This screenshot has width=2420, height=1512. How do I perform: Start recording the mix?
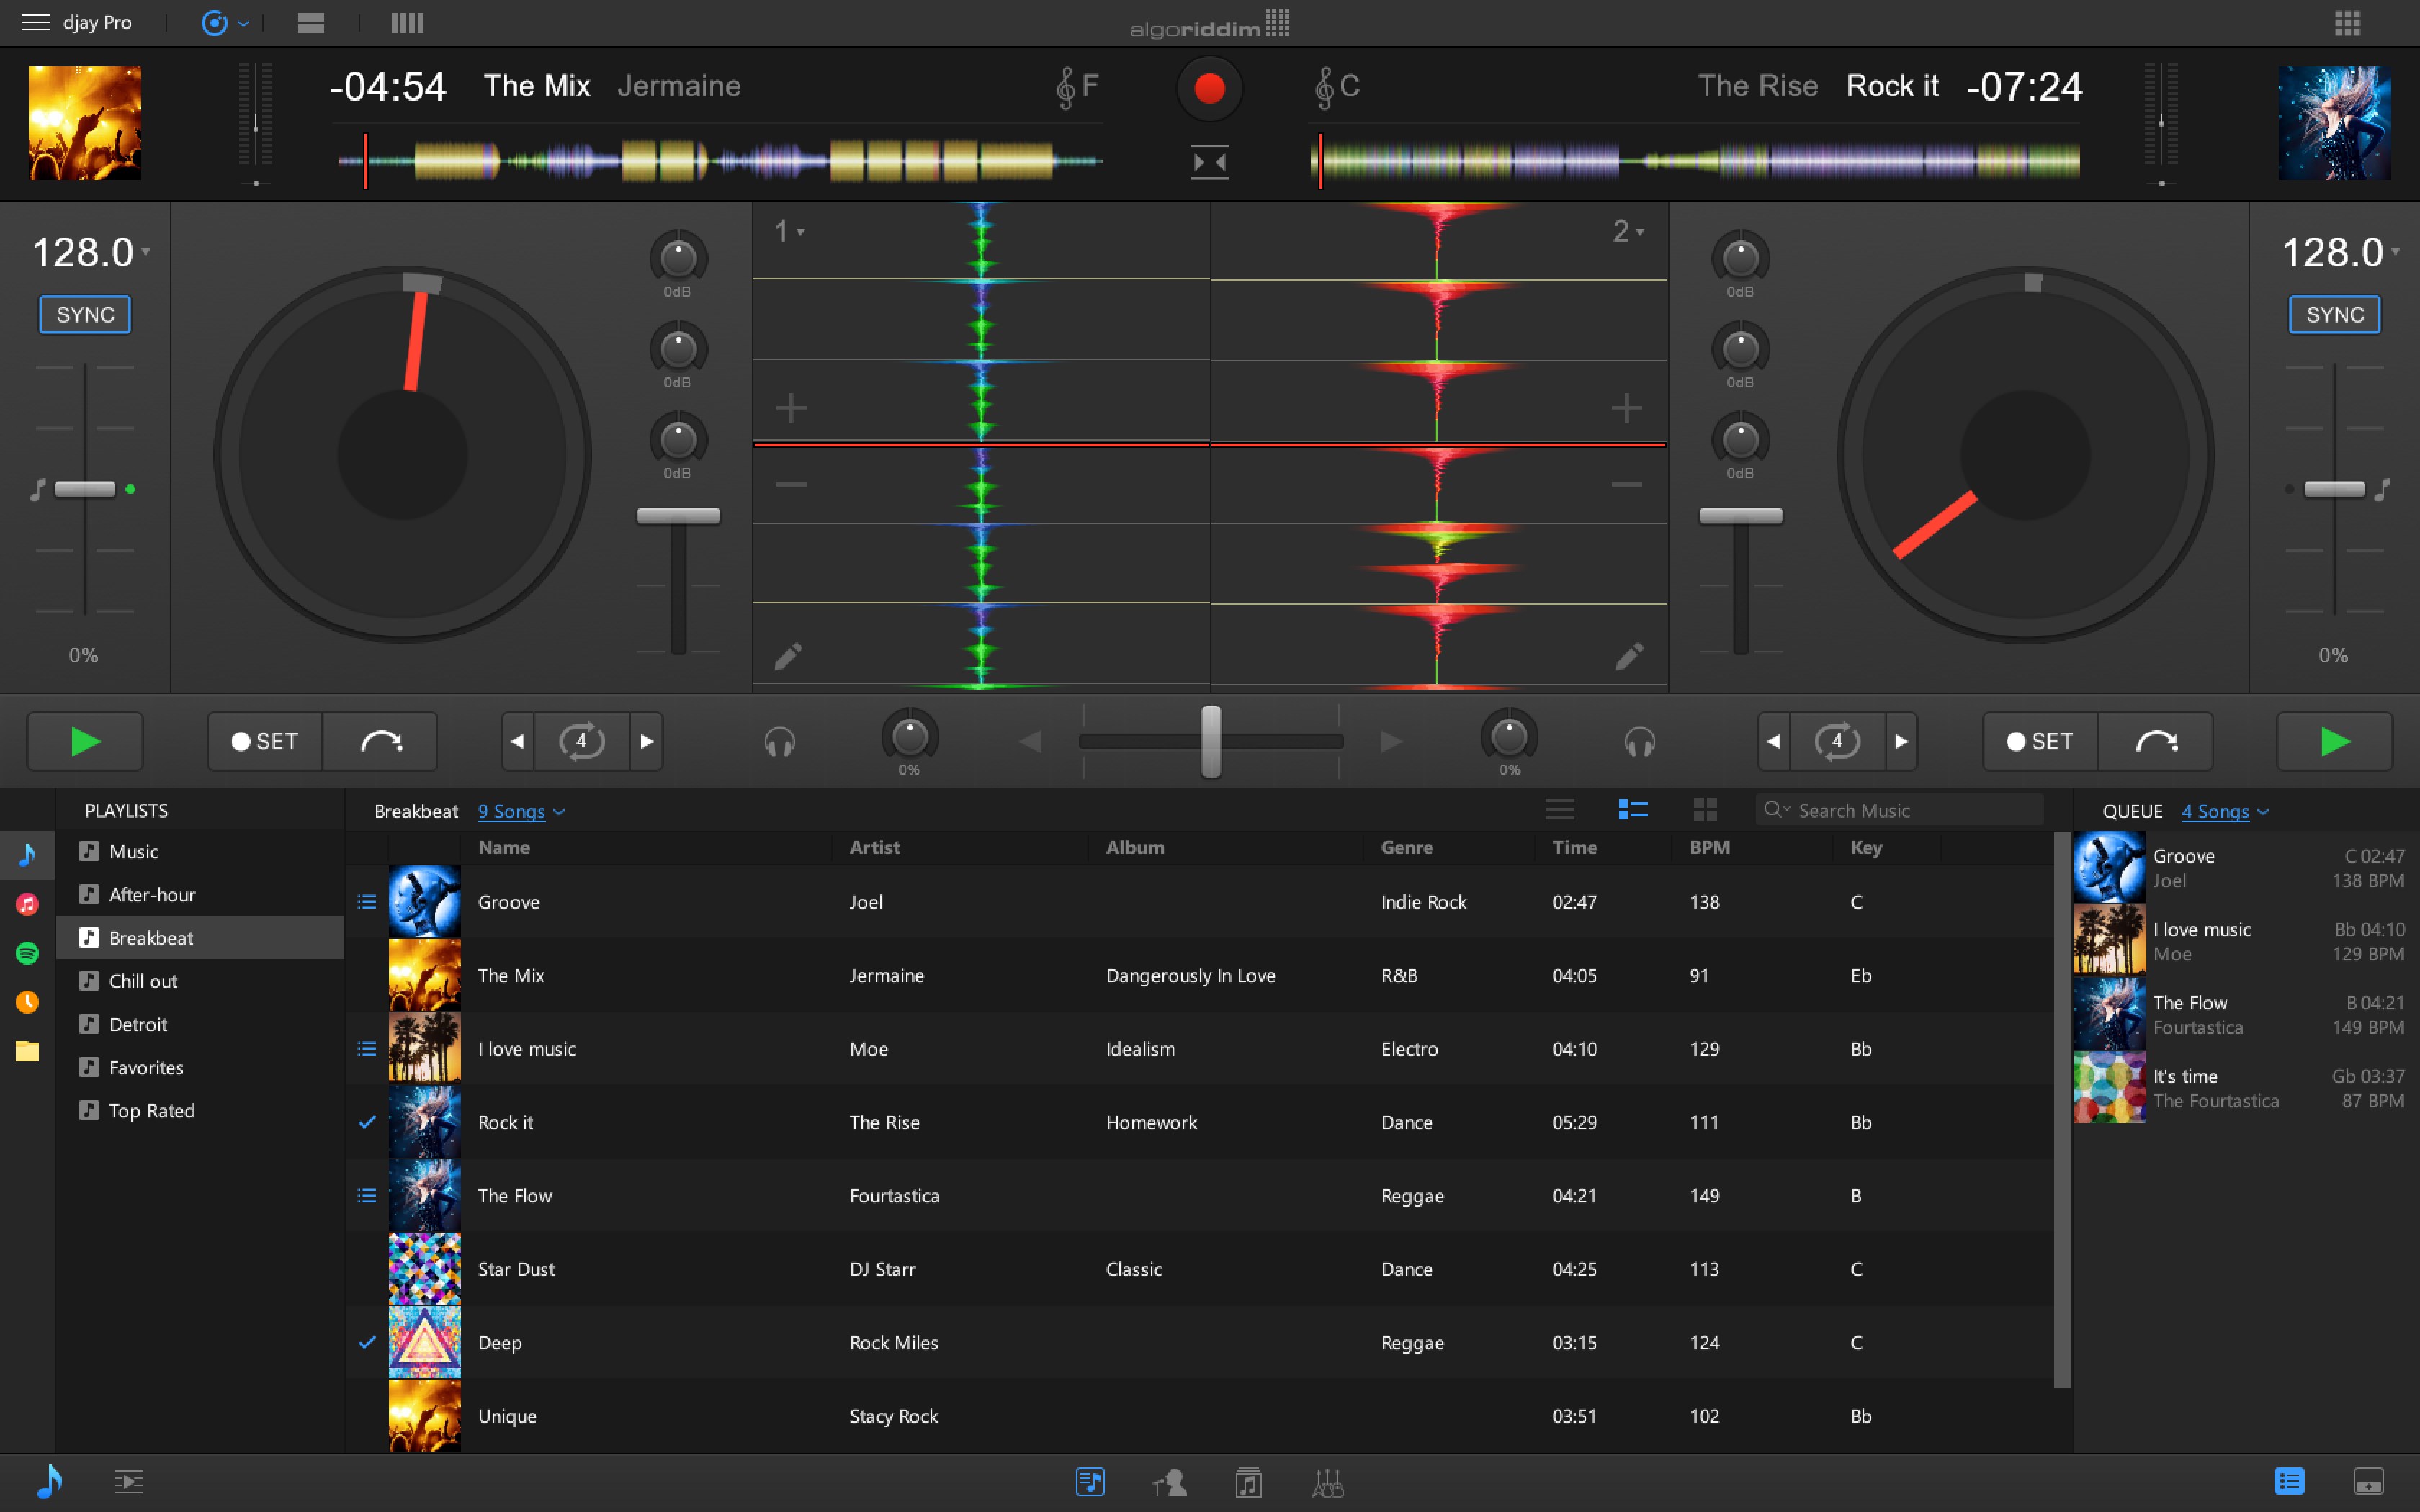pyautogui.click(x=1209, y=89)
